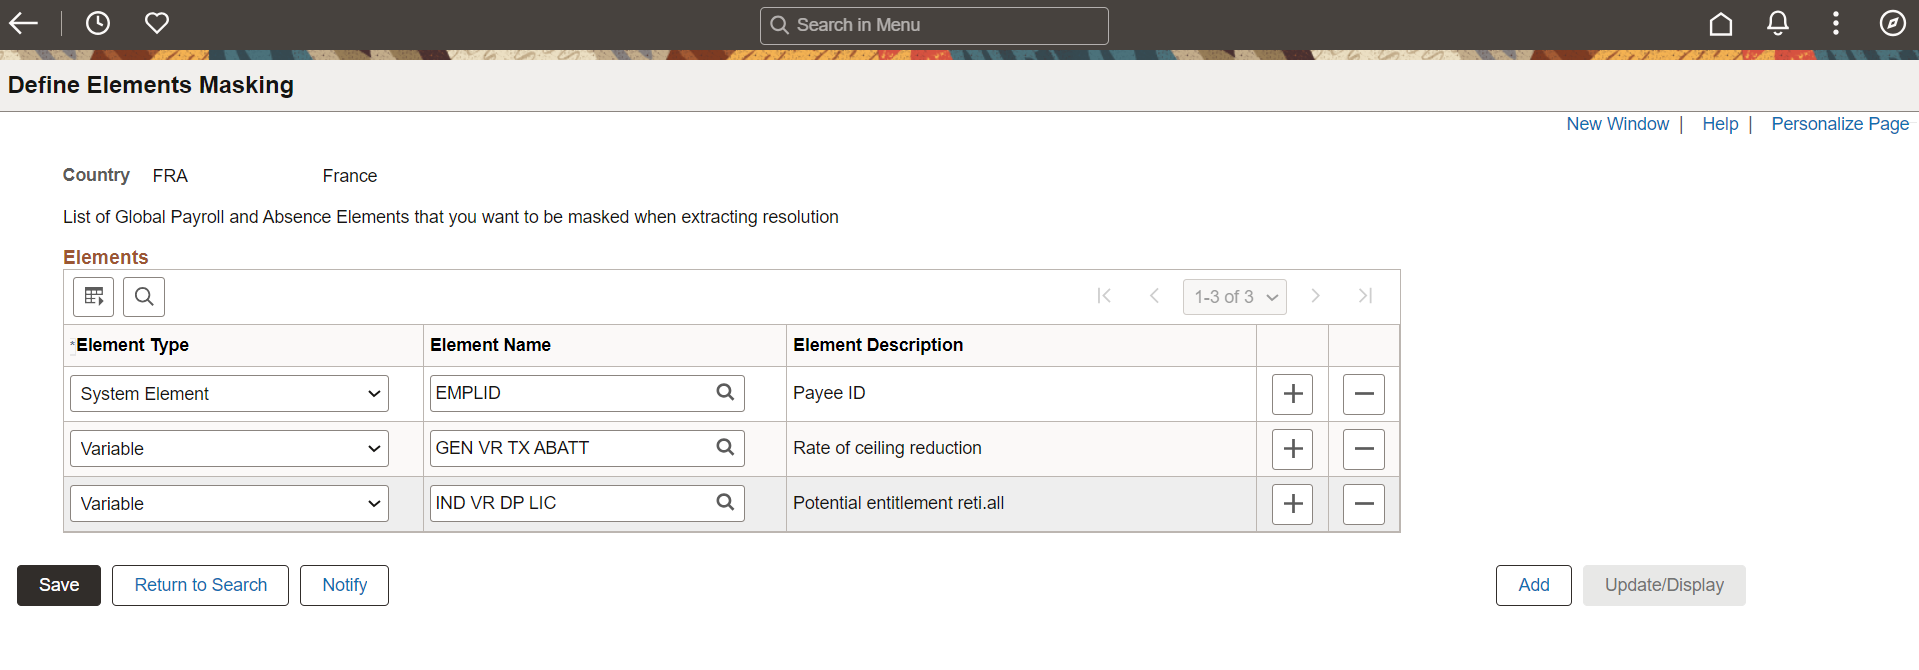Viewport: 1919px width, 670px height.
Task: Click Rate of ceiling reduction text
Action: click(x=887, y=448)
